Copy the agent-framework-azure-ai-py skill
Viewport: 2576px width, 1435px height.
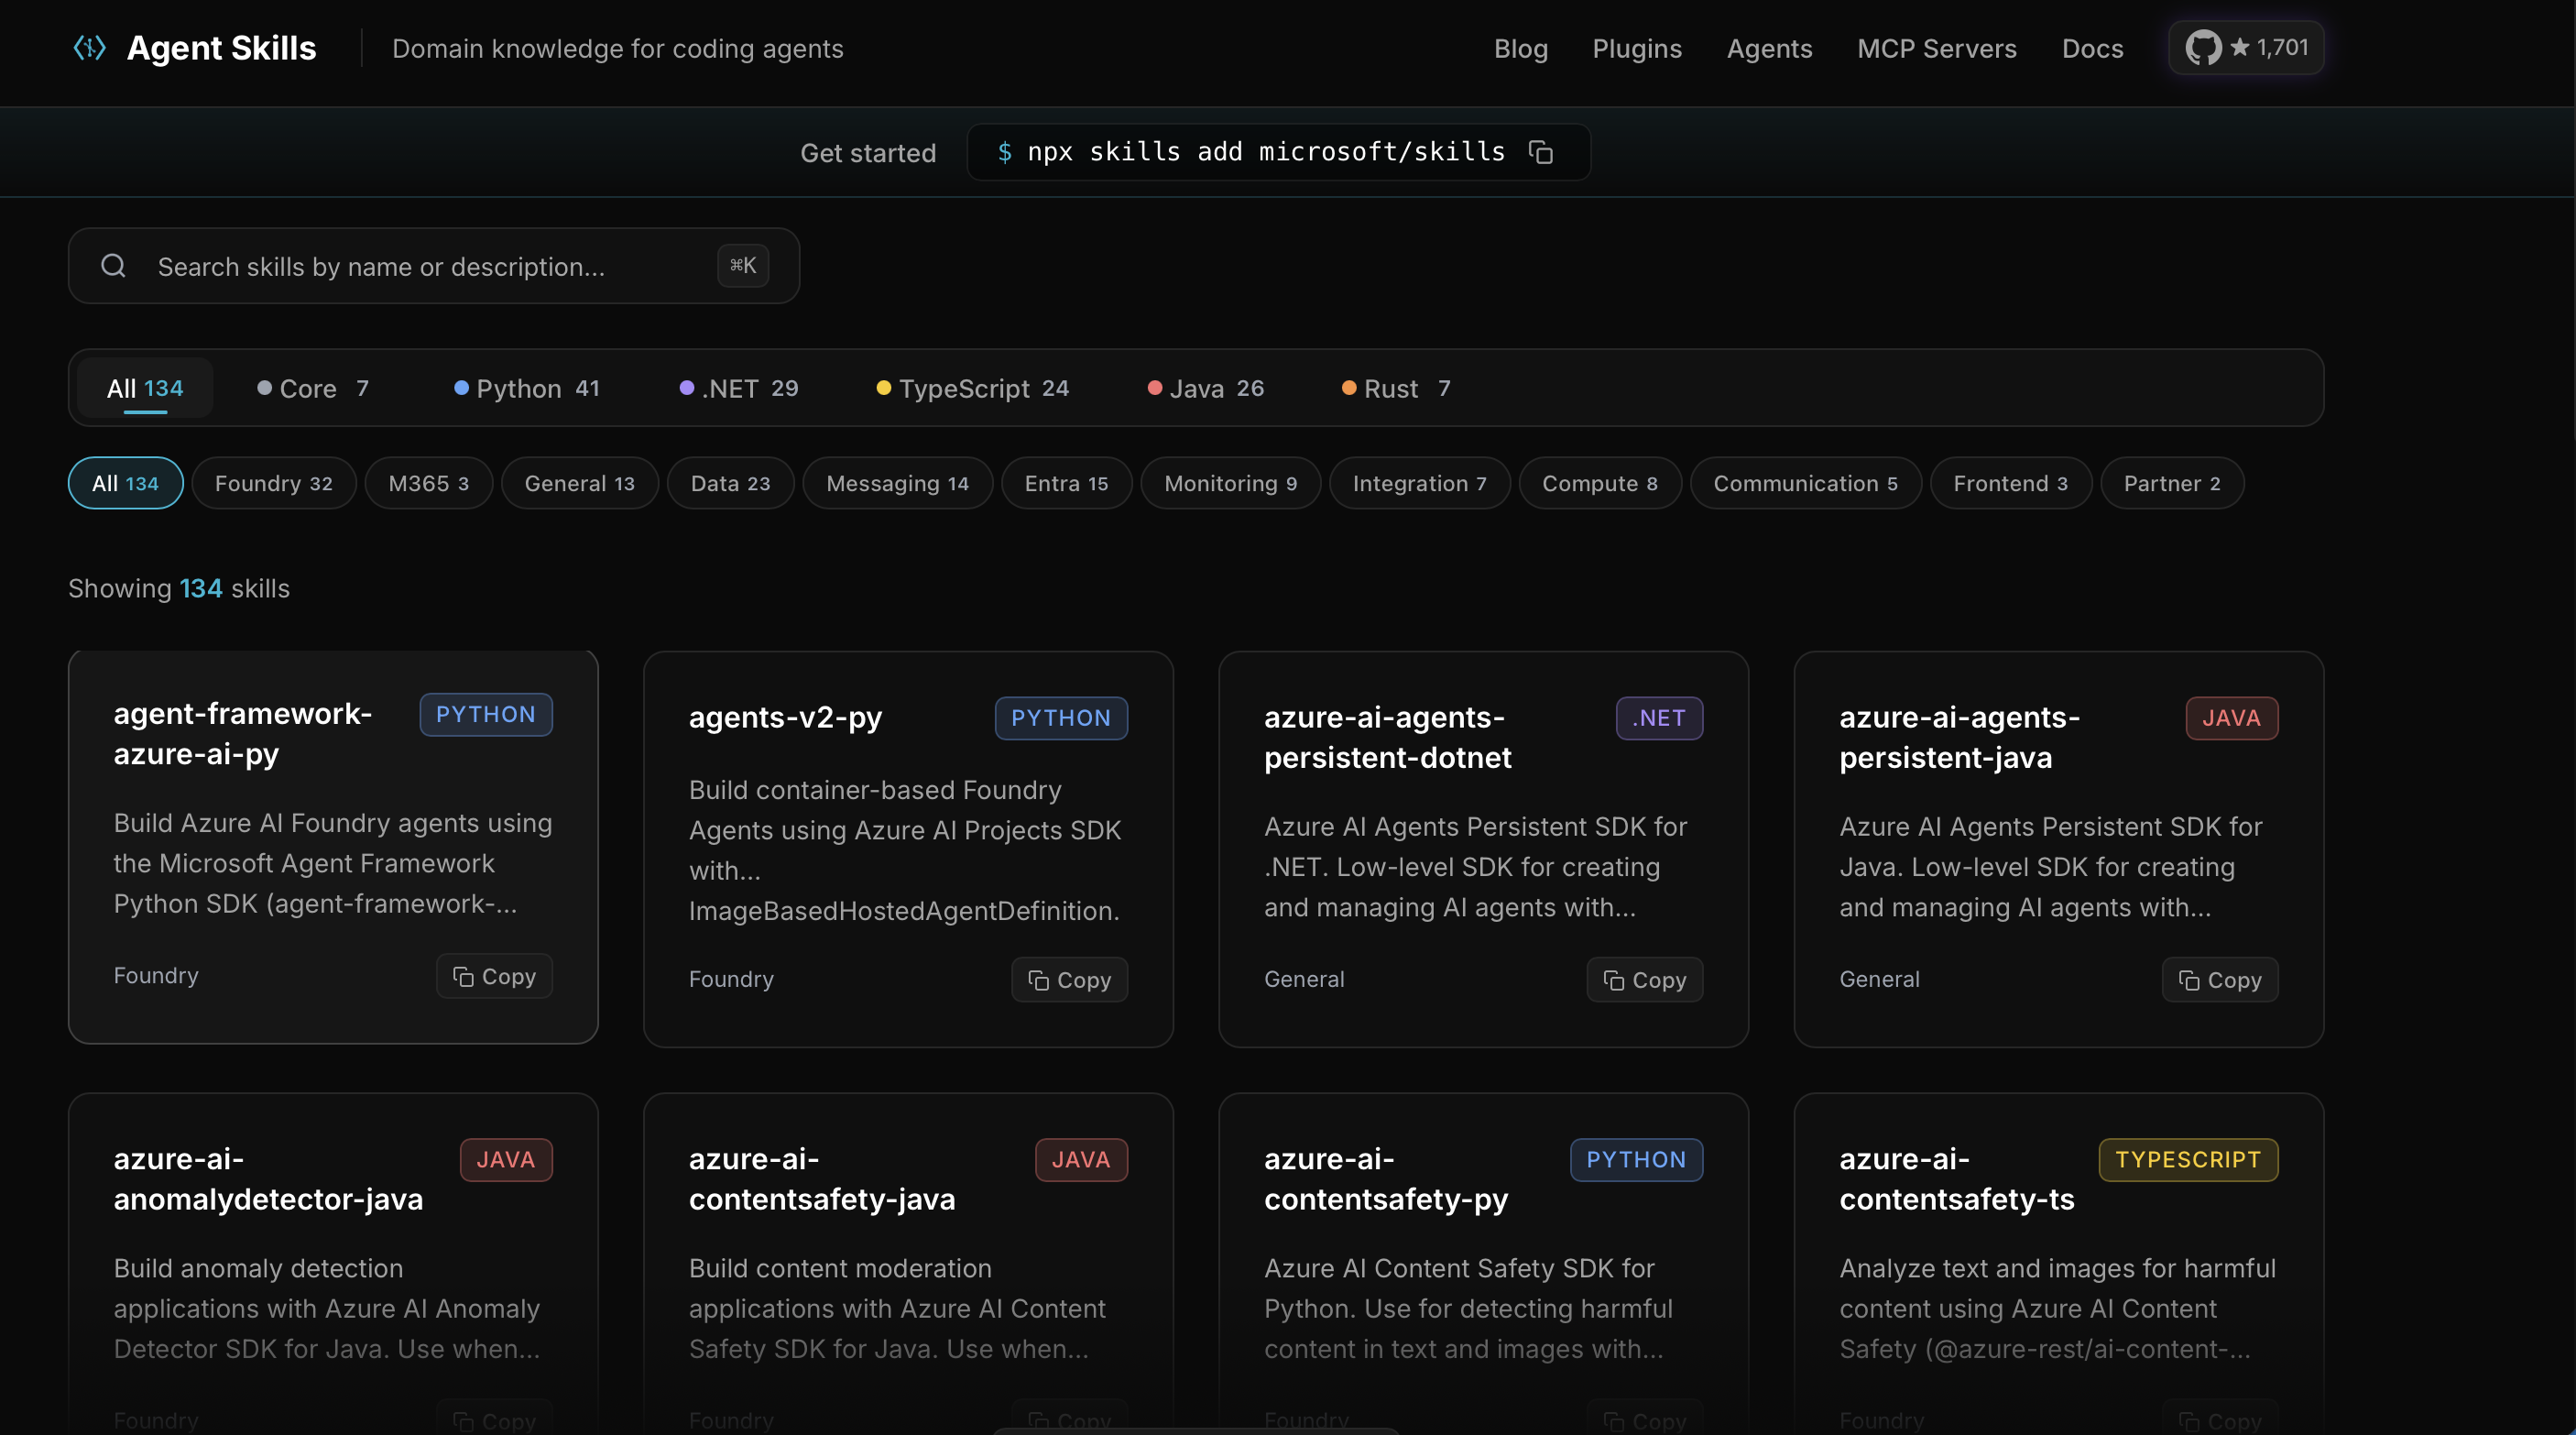(x=494, y=976)
